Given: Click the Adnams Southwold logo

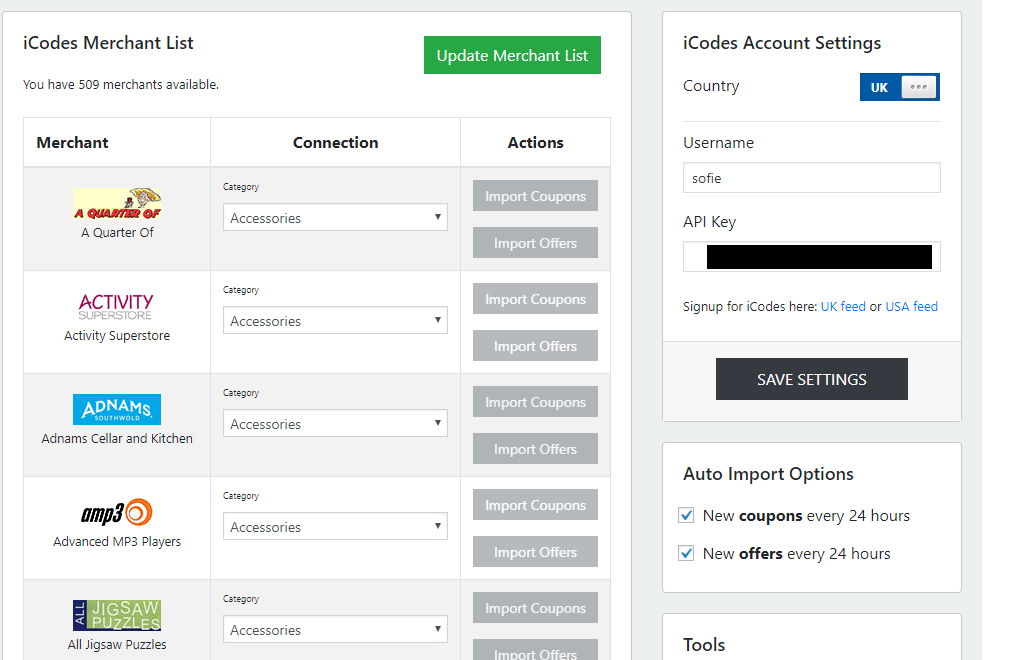Looking at the screenshot, I should pos(117,410).
